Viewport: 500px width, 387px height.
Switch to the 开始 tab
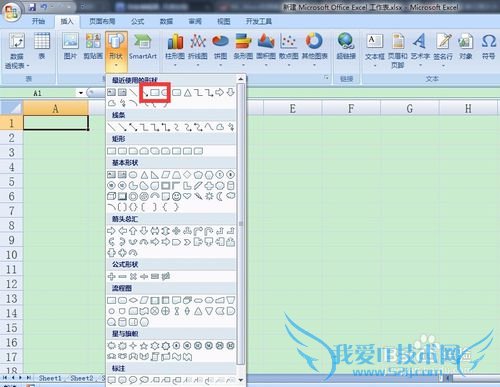[x=38, y=21]
